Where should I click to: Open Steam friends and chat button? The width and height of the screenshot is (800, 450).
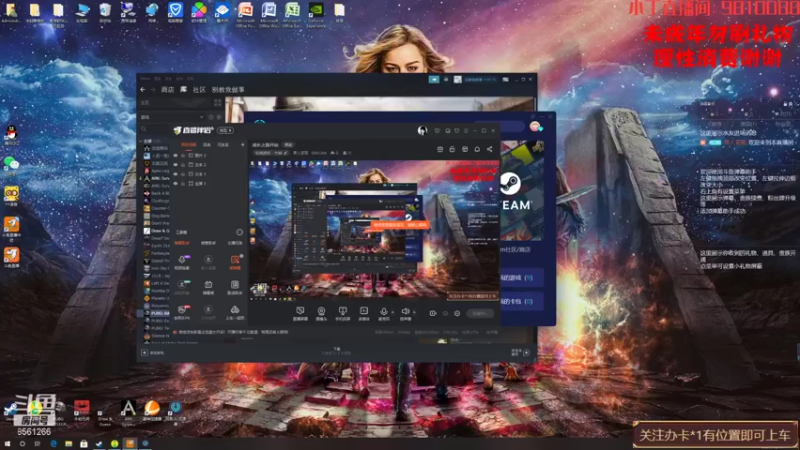(x=520, y=352)
